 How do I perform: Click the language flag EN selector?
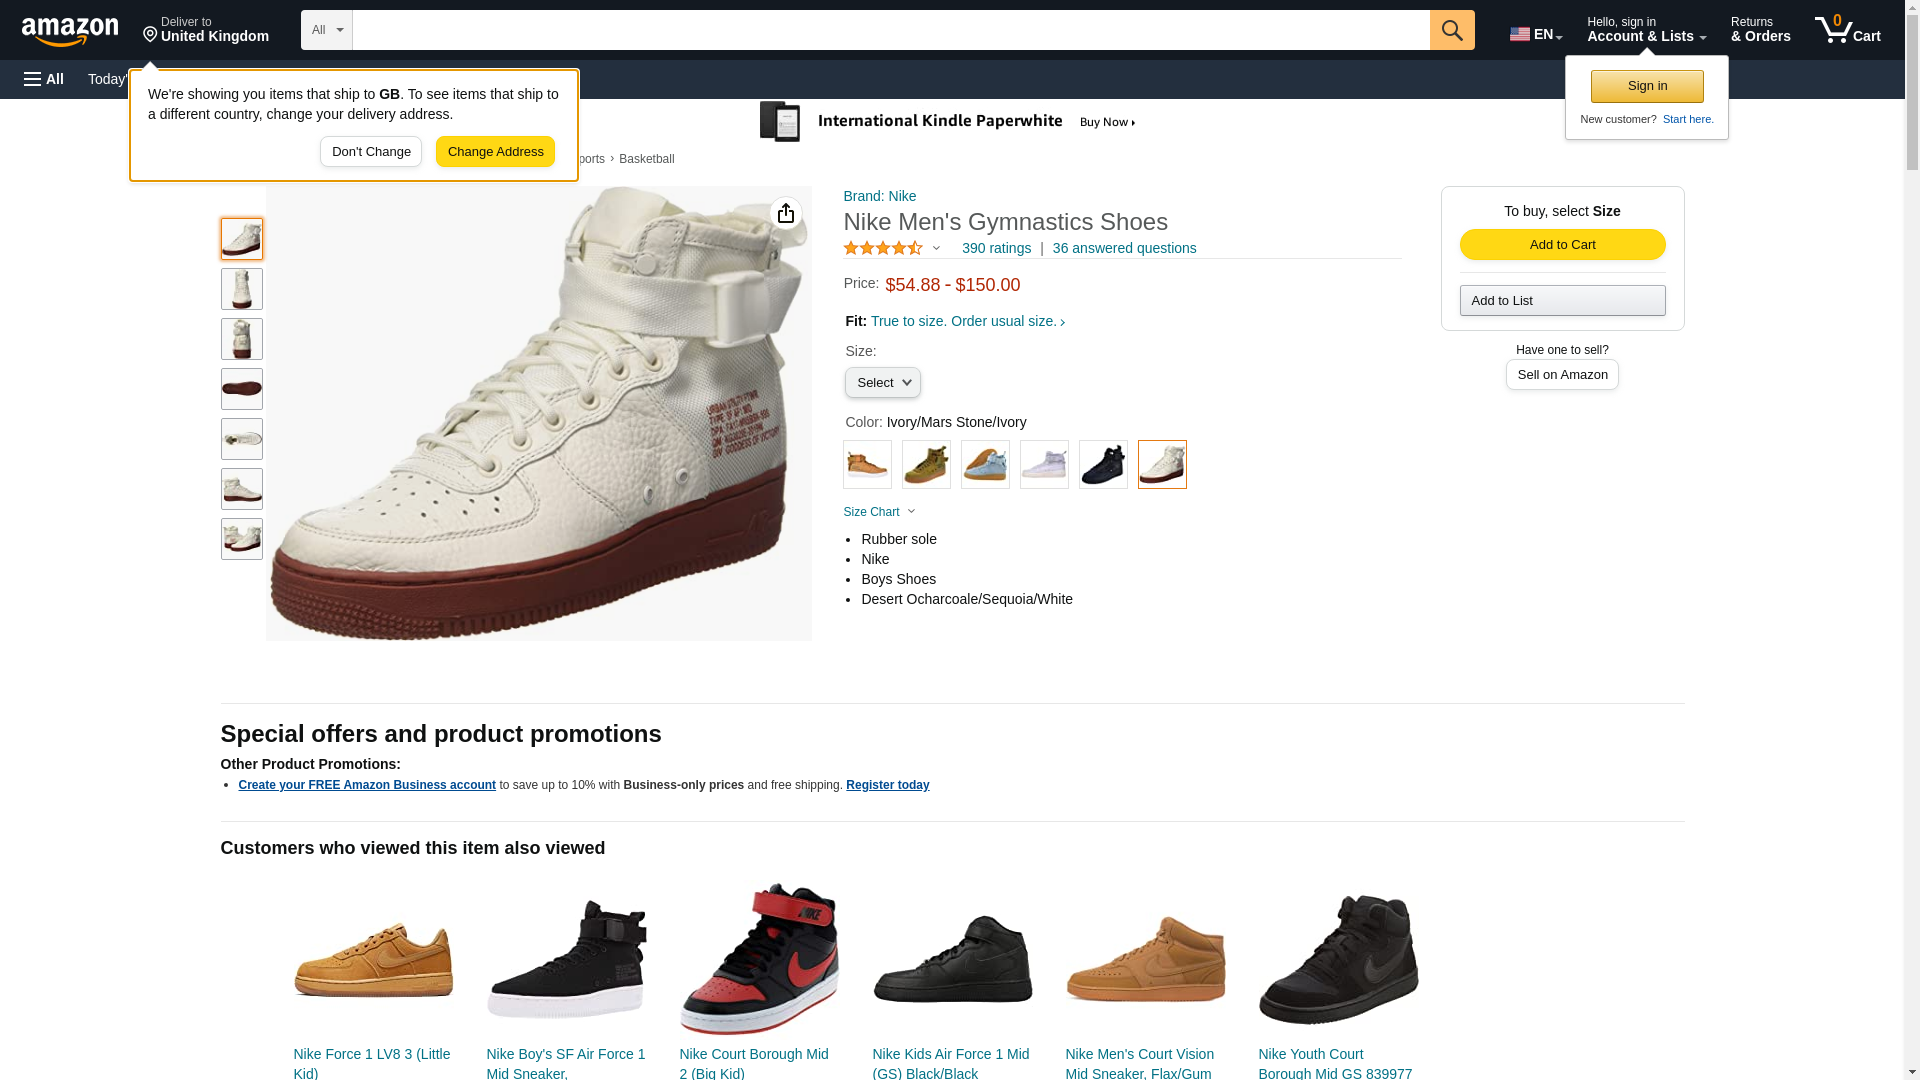(1535, 34)
